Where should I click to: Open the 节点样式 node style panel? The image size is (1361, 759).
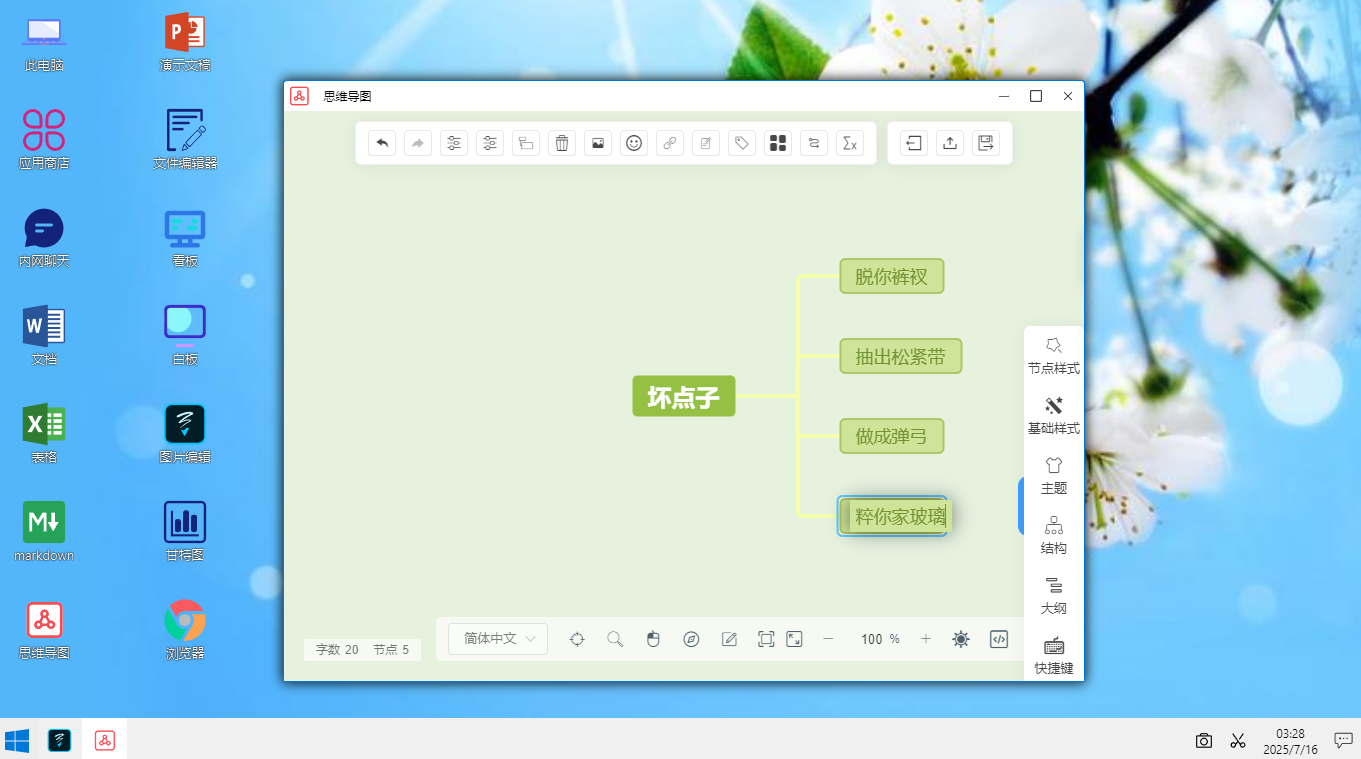pyautogui.click(x=1054, y=356)
